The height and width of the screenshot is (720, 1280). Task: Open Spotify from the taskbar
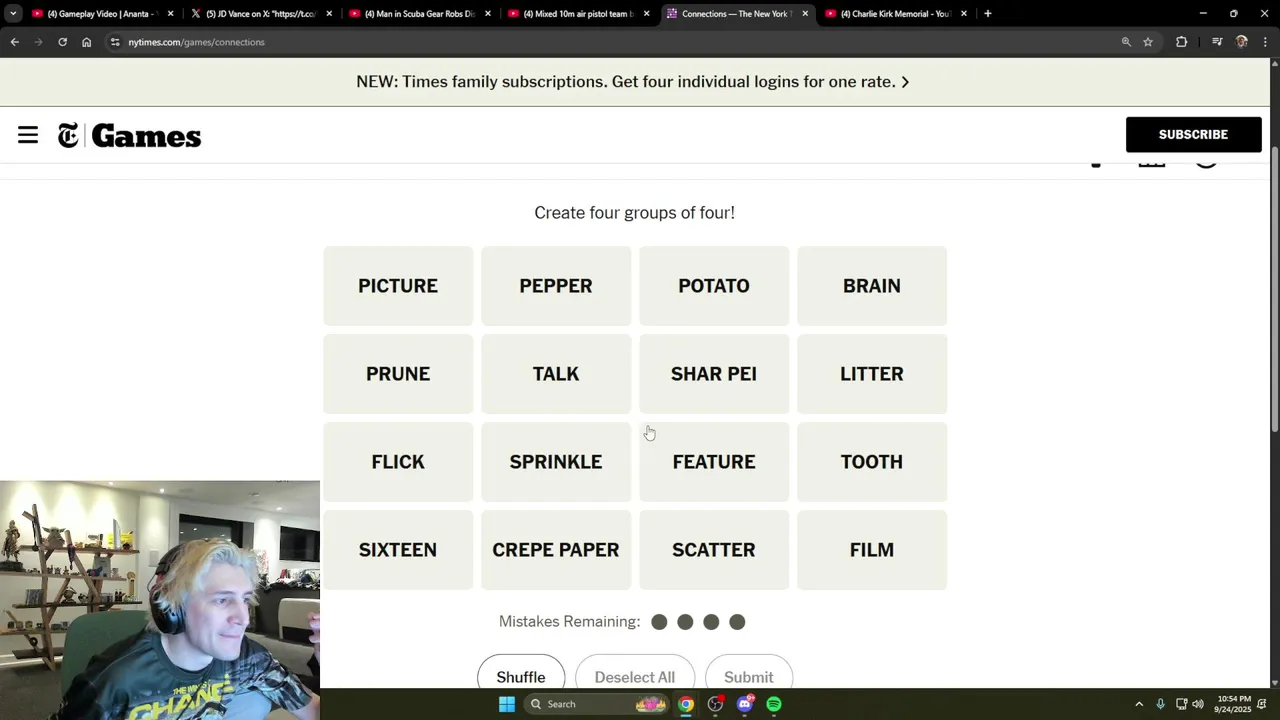tap(774, 704)
